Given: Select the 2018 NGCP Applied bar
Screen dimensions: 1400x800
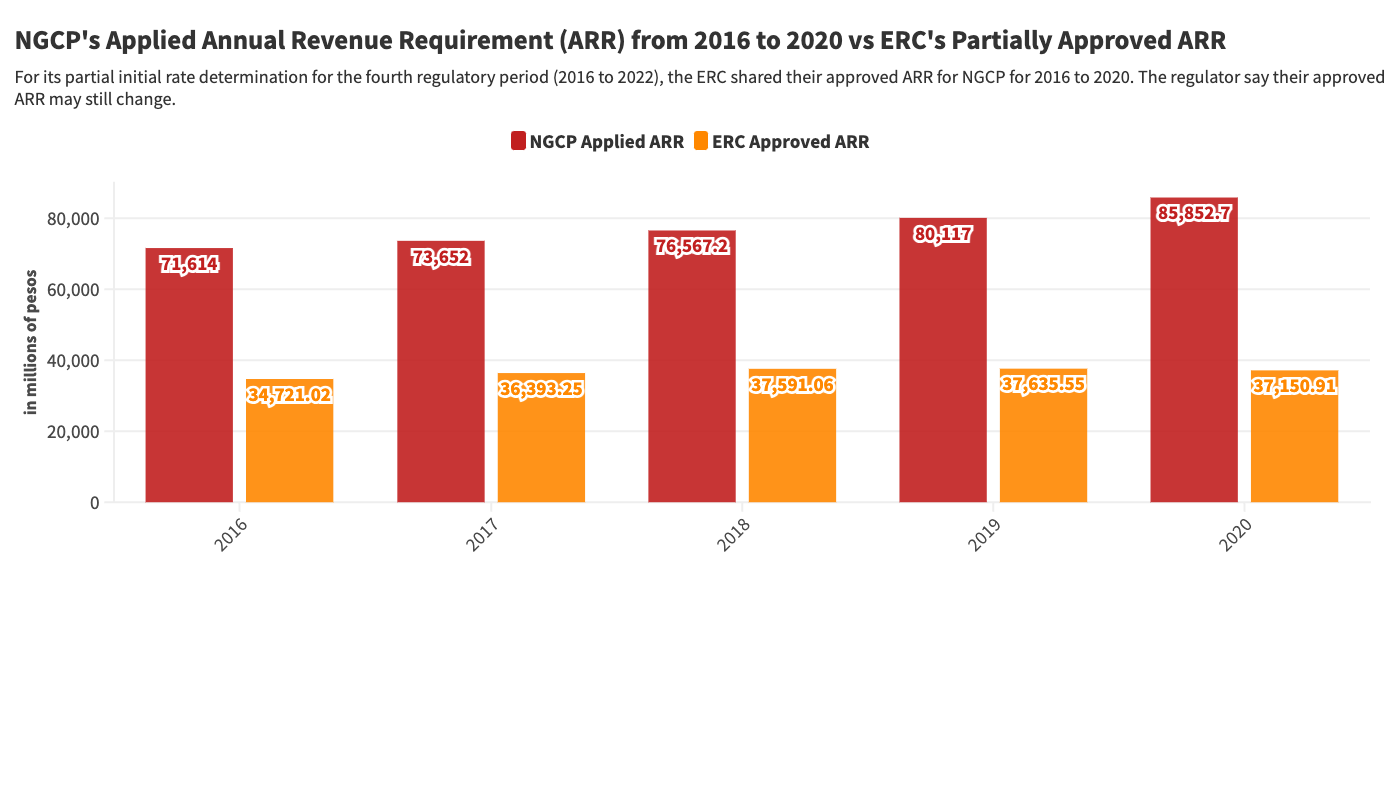Looking at the screenshot, I should tap(692, 366).
